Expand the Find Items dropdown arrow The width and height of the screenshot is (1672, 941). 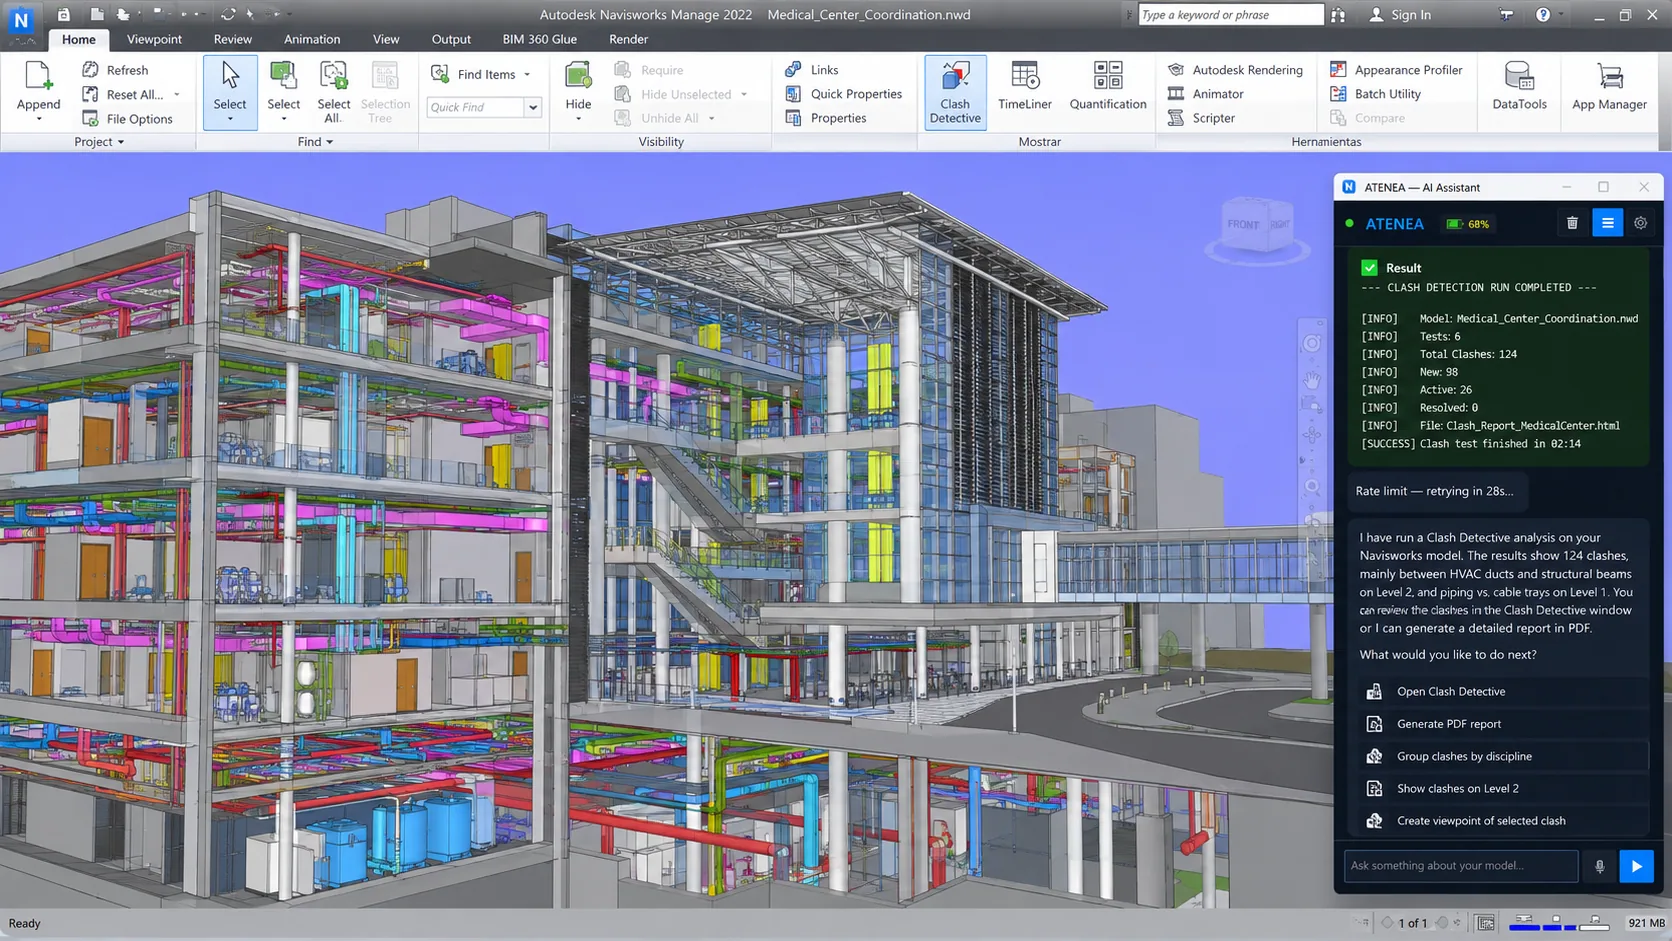[x=527, y=75]
